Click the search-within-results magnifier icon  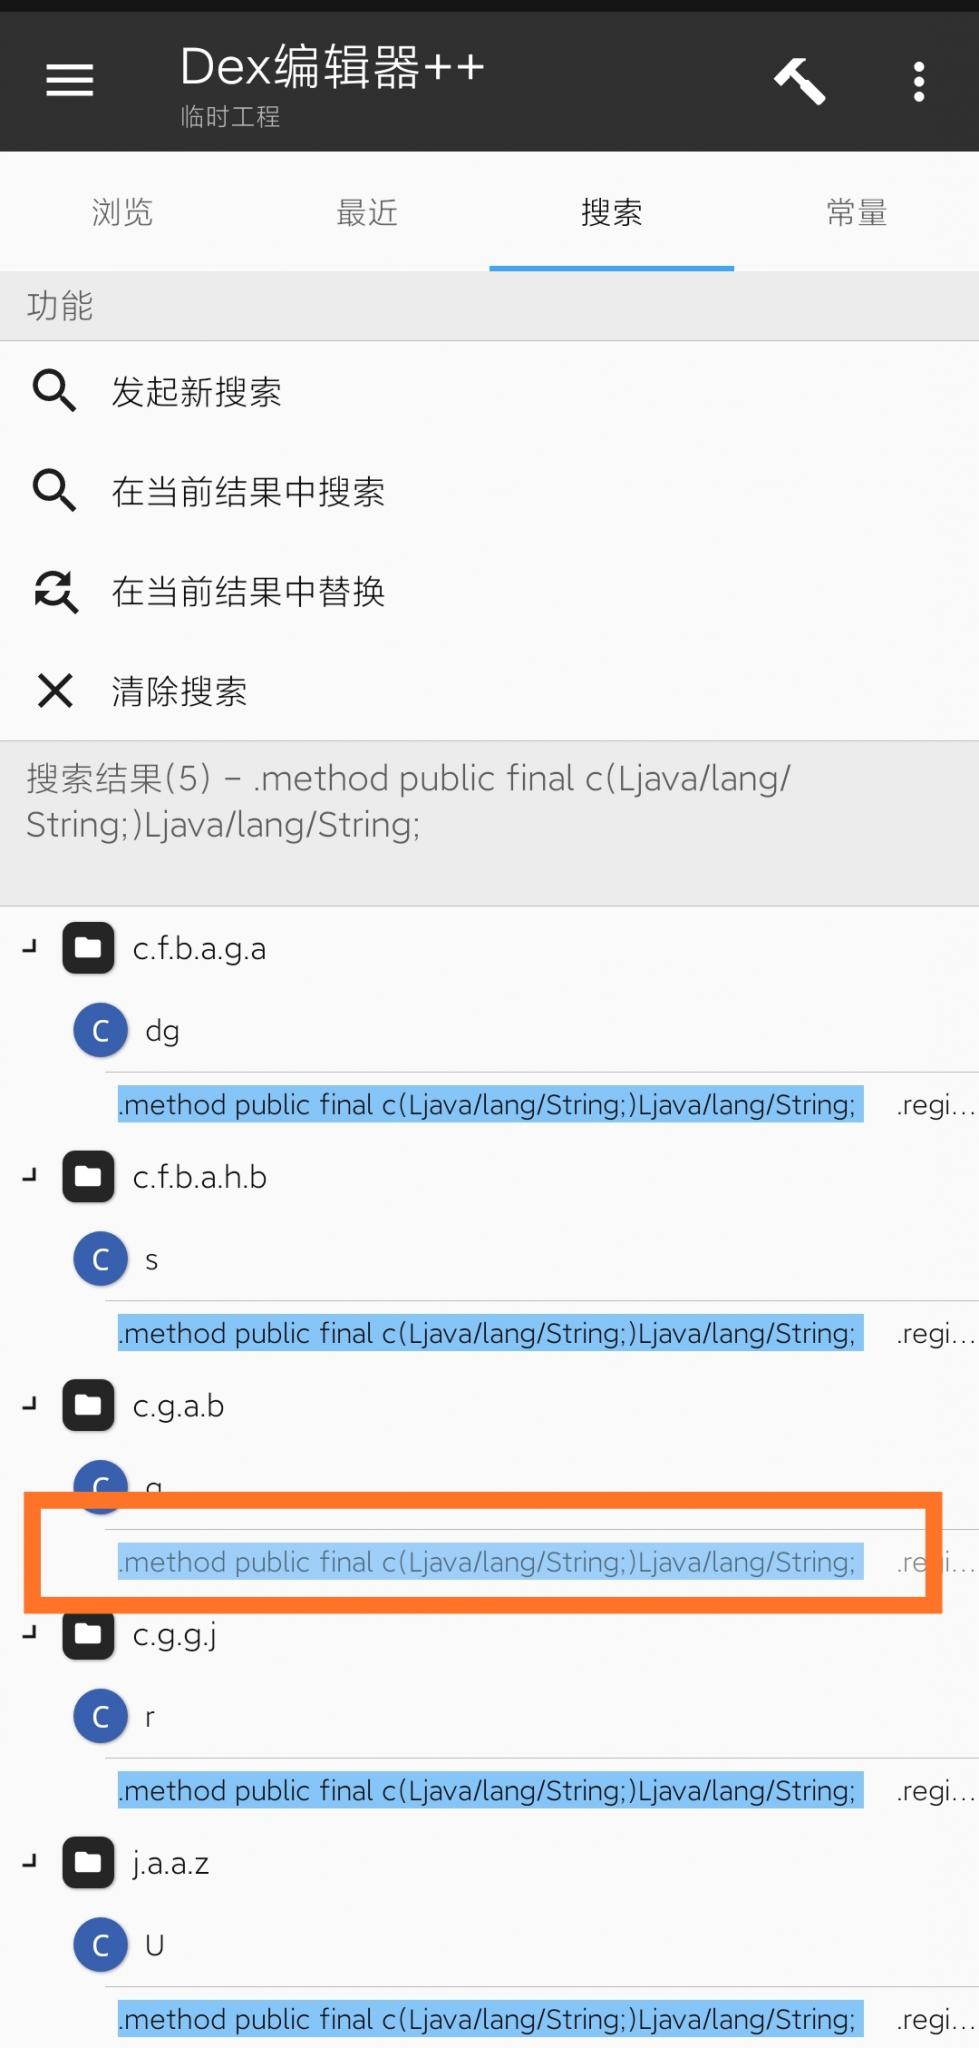click(x=55, y=491)
